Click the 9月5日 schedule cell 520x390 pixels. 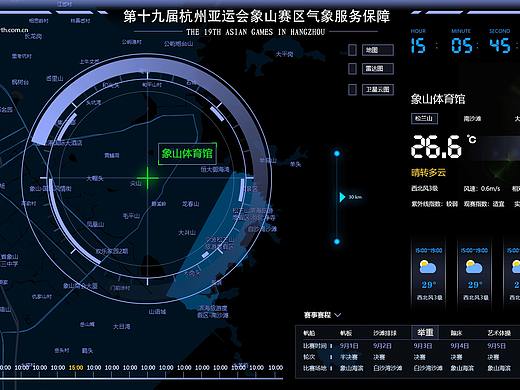(497, 346)
